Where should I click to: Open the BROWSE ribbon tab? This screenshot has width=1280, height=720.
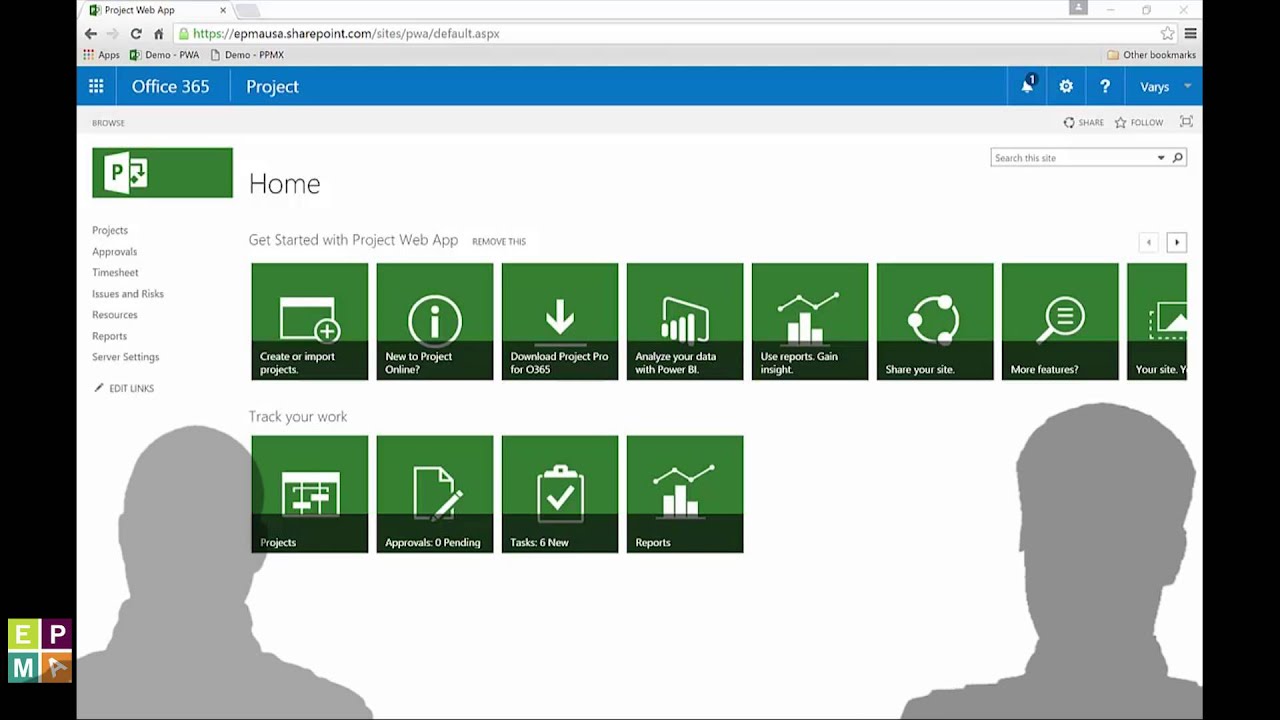click(x=108, y=123)
